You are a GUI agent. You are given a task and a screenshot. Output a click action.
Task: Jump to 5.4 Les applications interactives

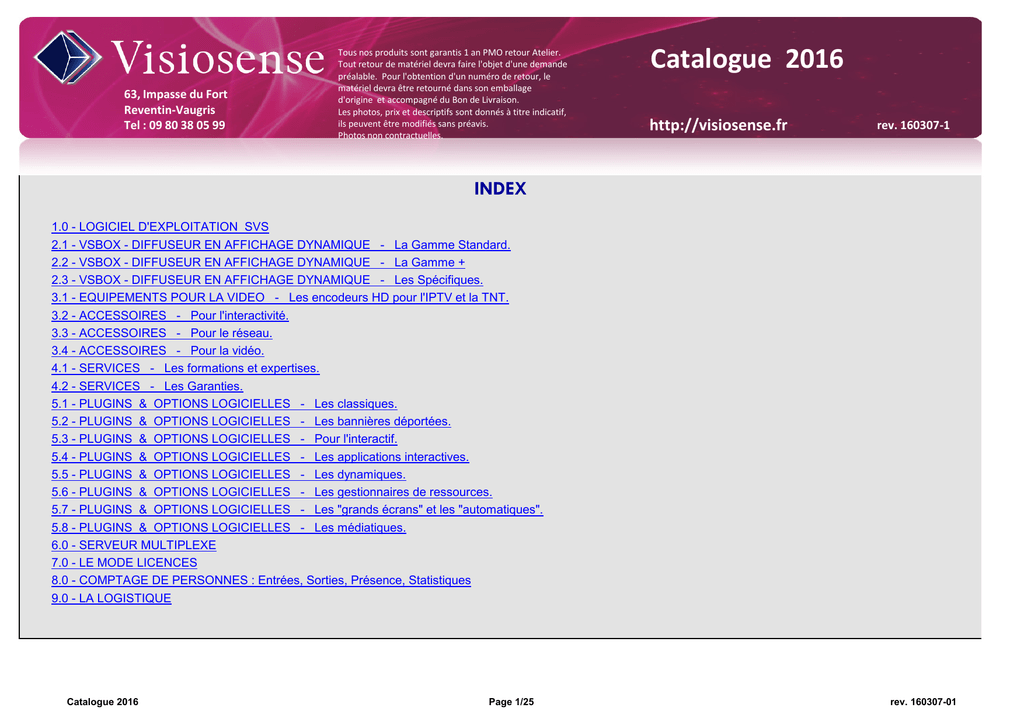(260, 457)
